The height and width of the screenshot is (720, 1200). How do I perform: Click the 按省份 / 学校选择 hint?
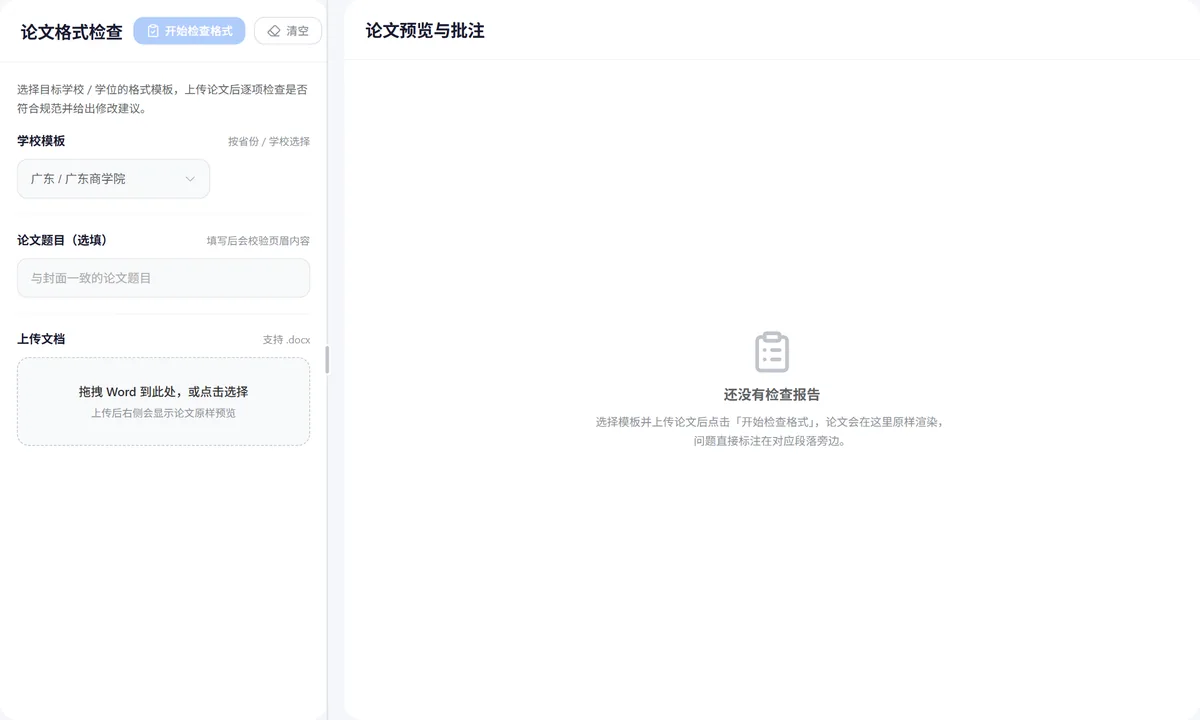(269, 142)
